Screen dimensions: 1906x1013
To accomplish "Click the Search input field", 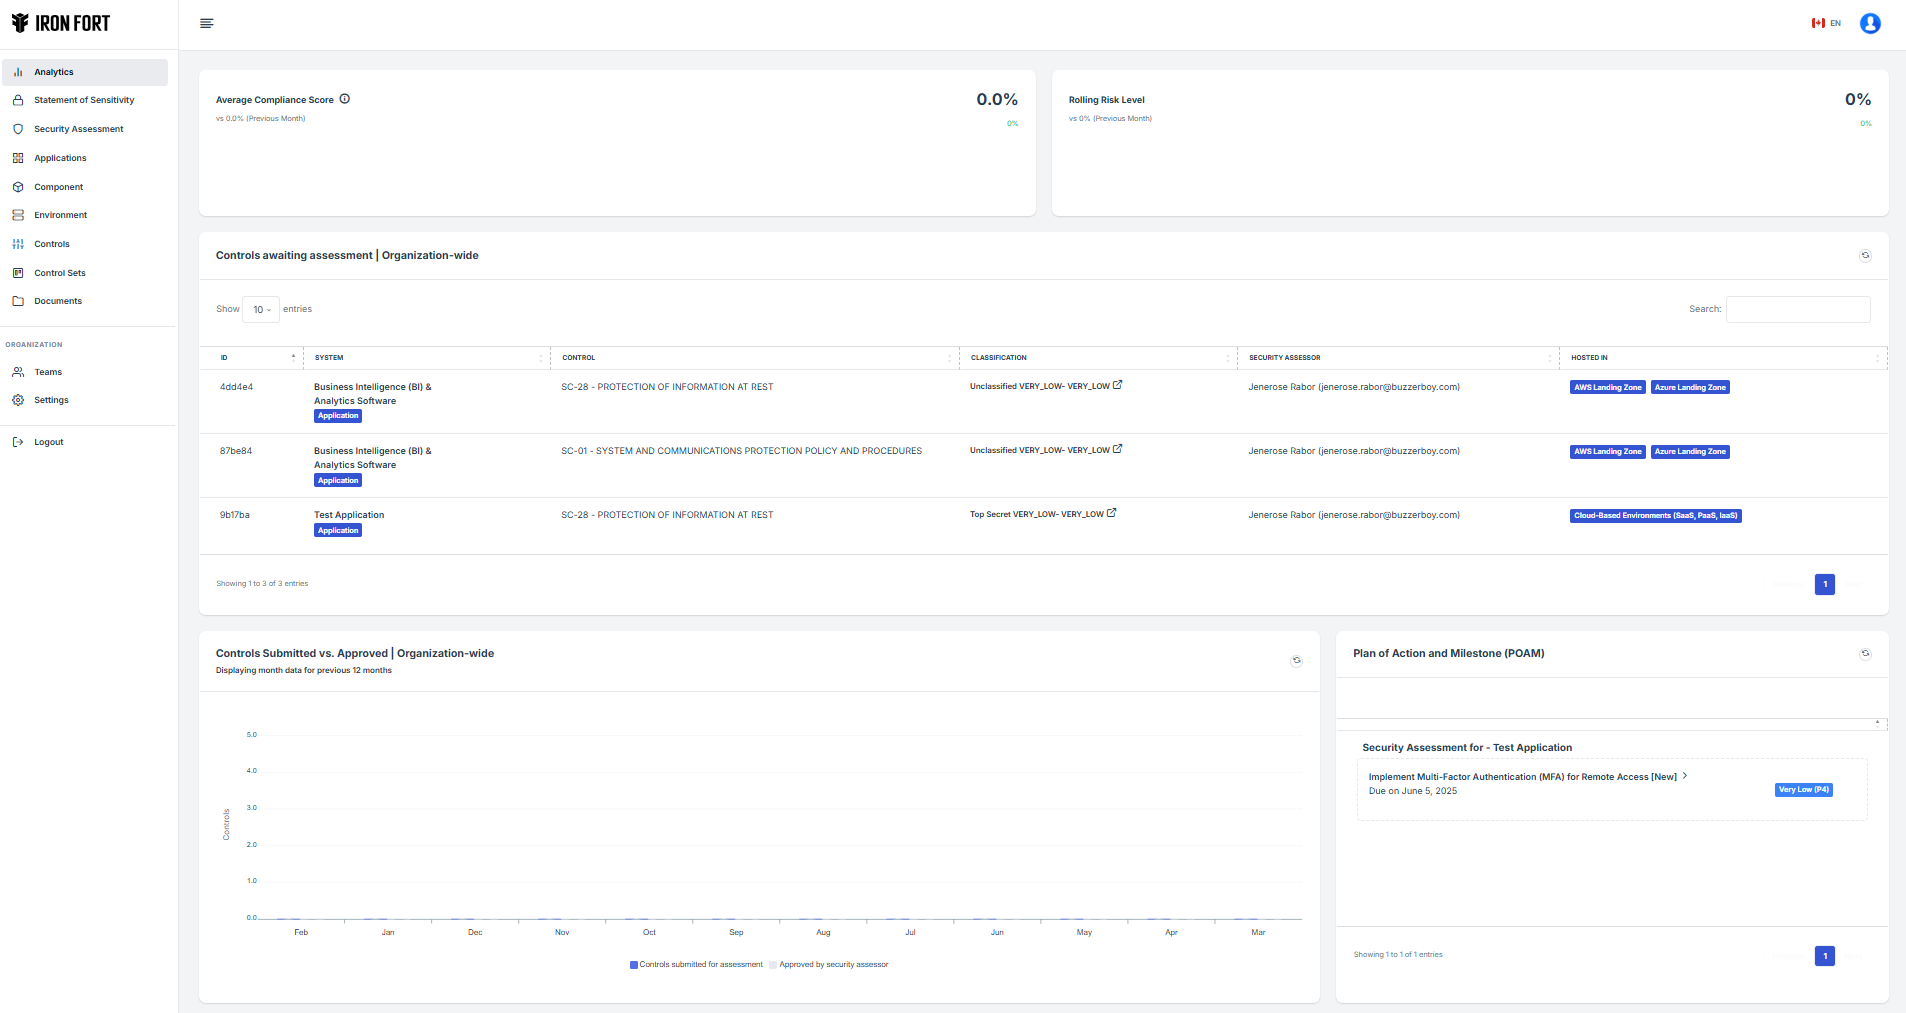I will (1797, 309).
